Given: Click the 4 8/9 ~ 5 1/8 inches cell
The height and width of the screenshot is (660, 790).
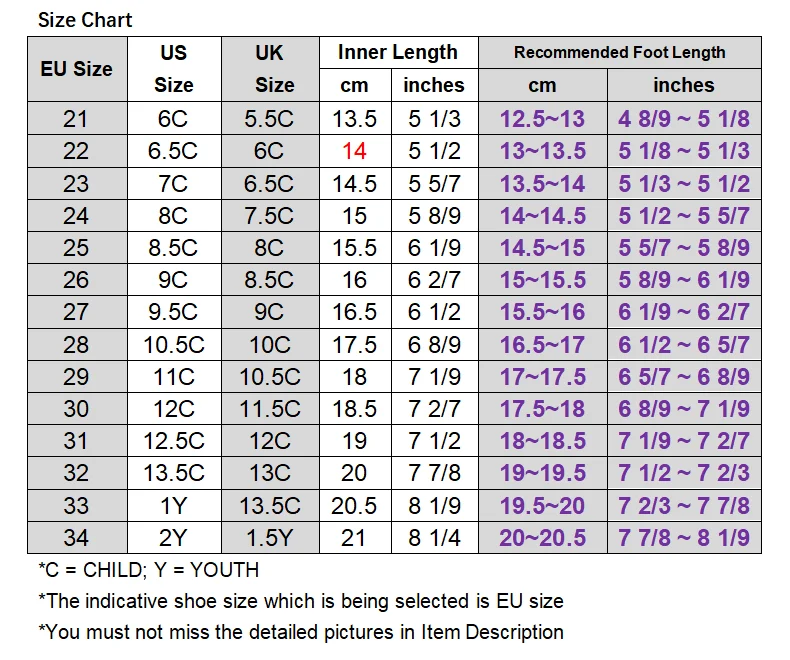Looking at the screenshot, I should click(683, 119).
